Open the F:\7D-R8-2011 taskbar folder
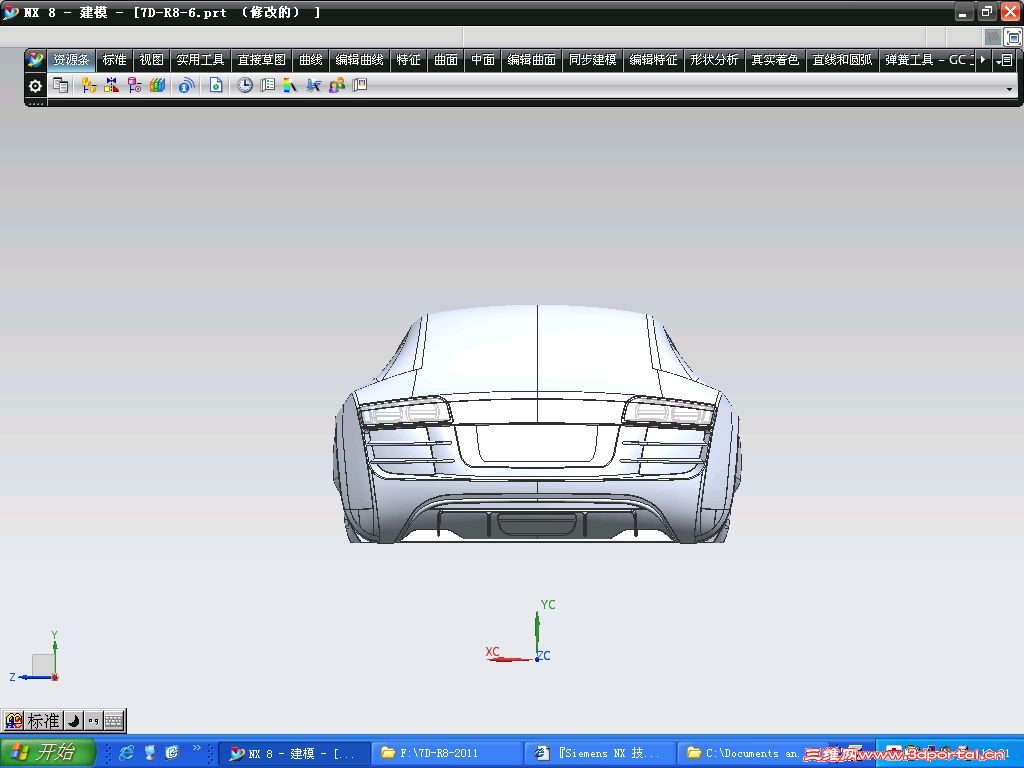Screen dimensions: 1024x768 tap(447, 754)
